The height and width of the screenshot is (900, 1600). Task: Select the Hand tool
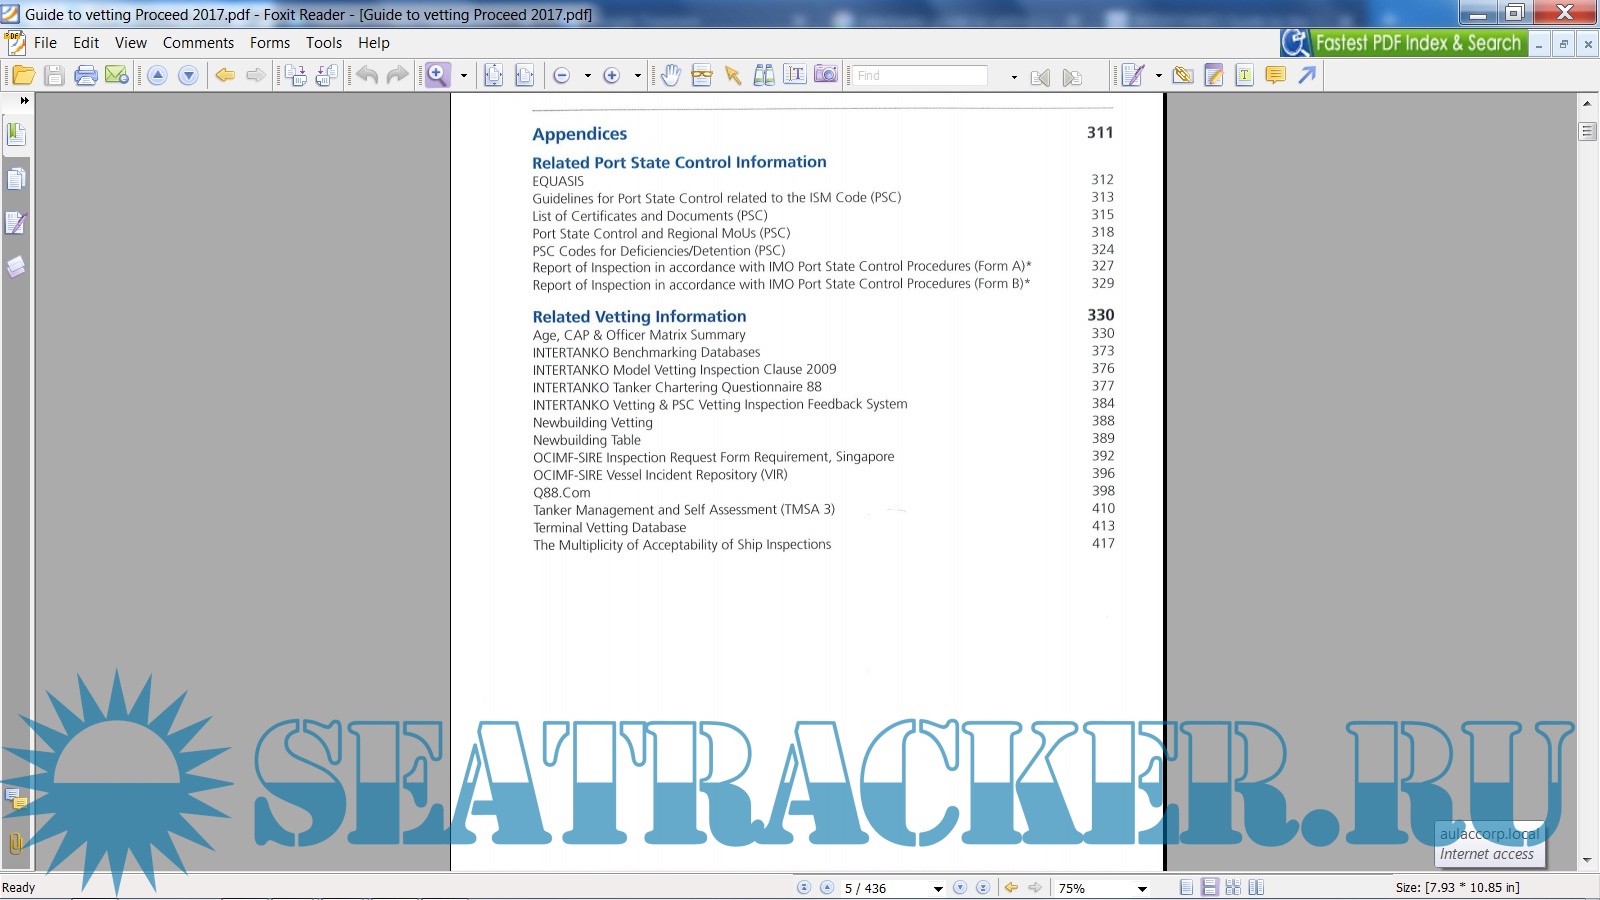click(671, 76)
